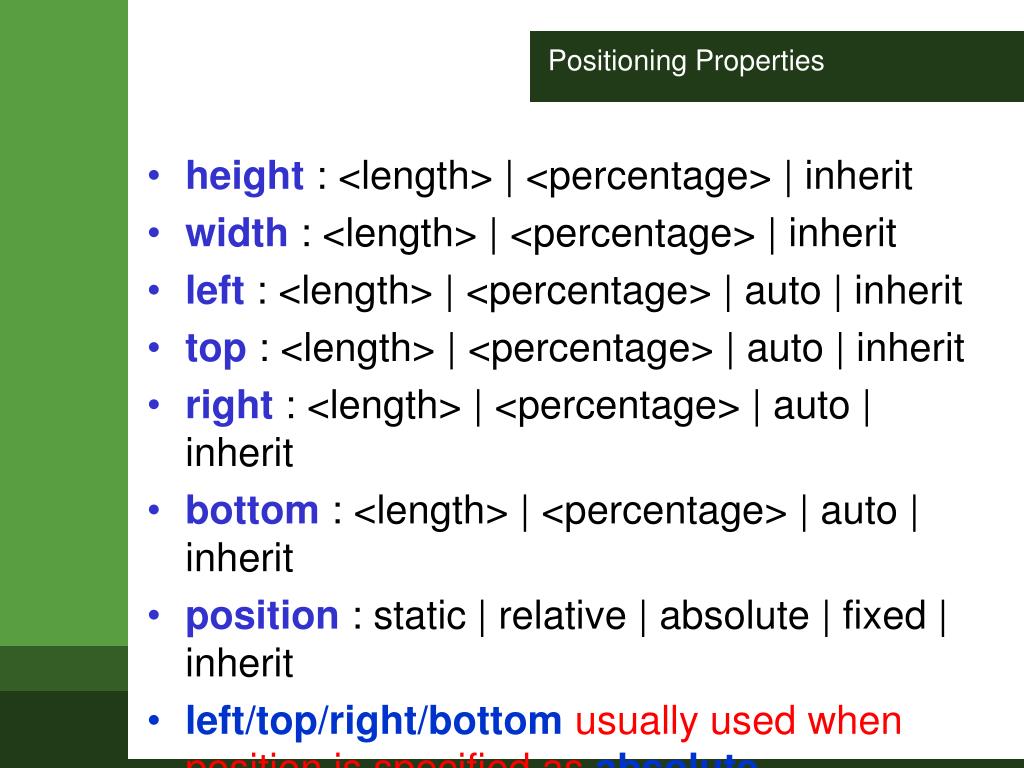Click the red 'usually used when' text
The width and height of the screenshot is (1024, 768).
[x=738, y=721]
